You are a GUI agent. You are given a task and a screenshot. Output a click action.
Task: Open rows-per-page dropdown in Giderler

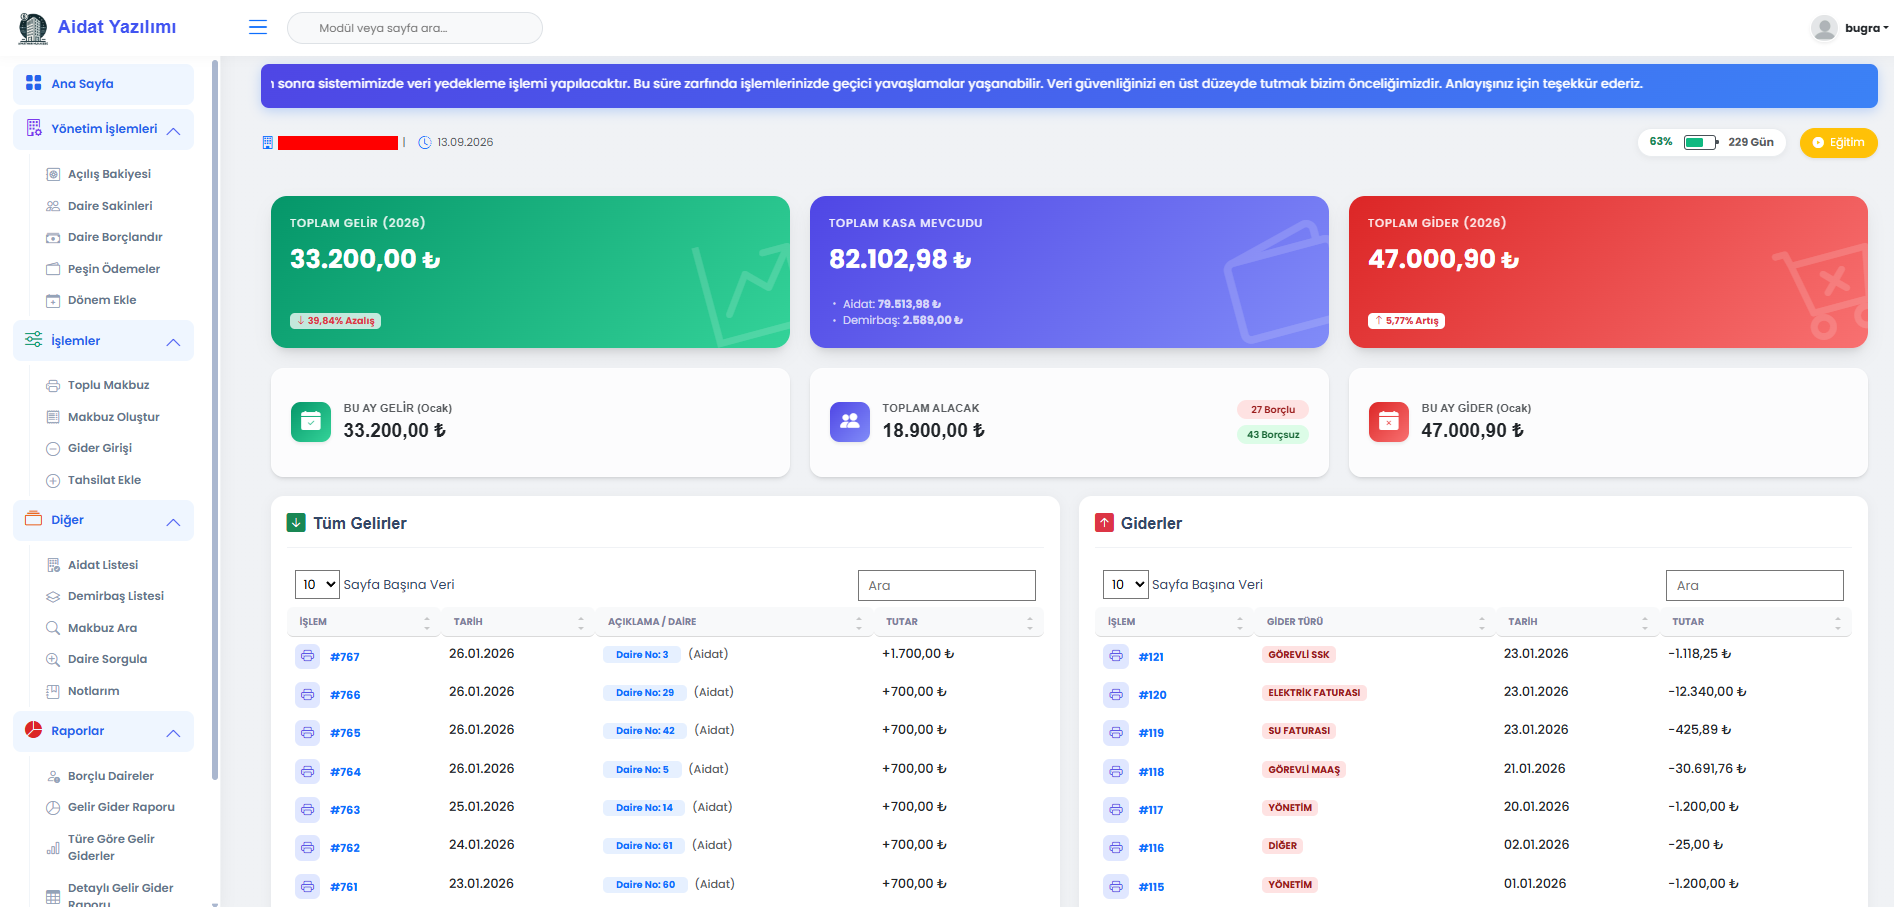[1126, 585]
